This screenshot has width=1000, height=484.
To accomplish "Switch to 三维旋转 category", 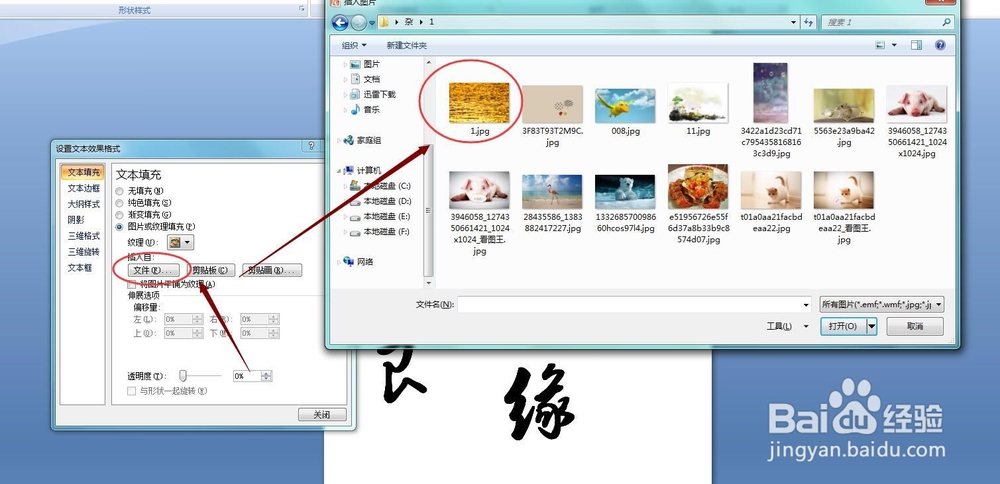I will [x=84, y=252].
